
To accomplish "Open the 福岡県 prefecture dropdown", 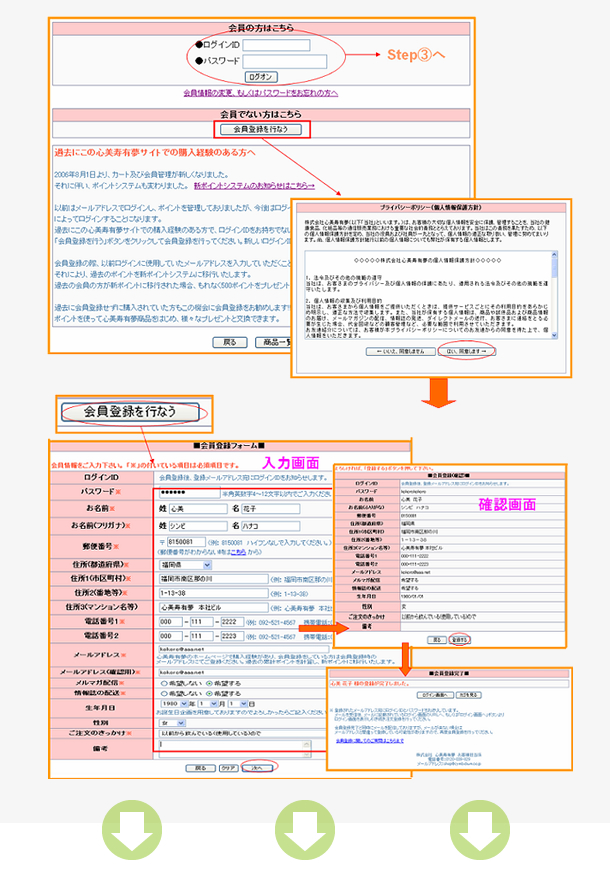I will tap(185, 565).
